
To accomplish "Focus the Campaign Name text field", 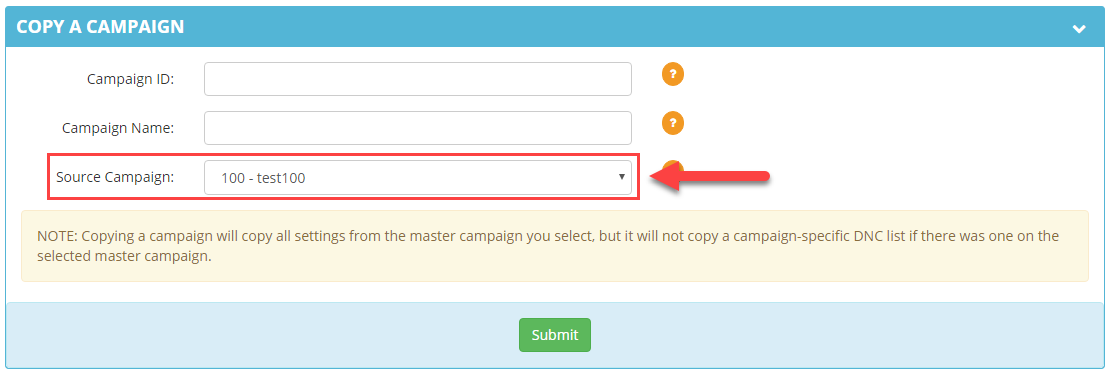I will (418, 127).
